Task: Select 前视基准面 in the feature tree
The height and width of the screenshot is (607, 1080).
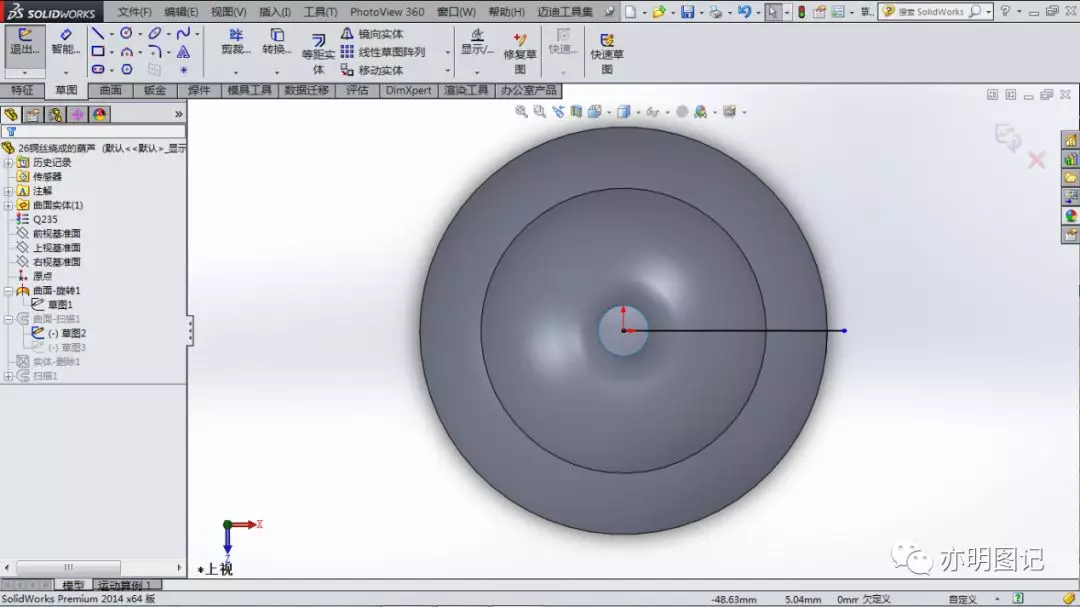Action: (x=56, y=234)
